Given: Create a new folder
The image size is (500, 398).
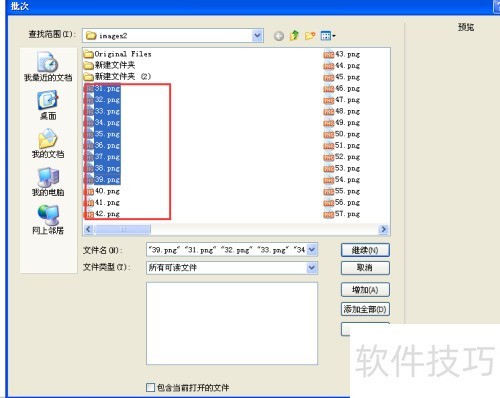Looking at the screenshot, I should [x=310, y=35].
